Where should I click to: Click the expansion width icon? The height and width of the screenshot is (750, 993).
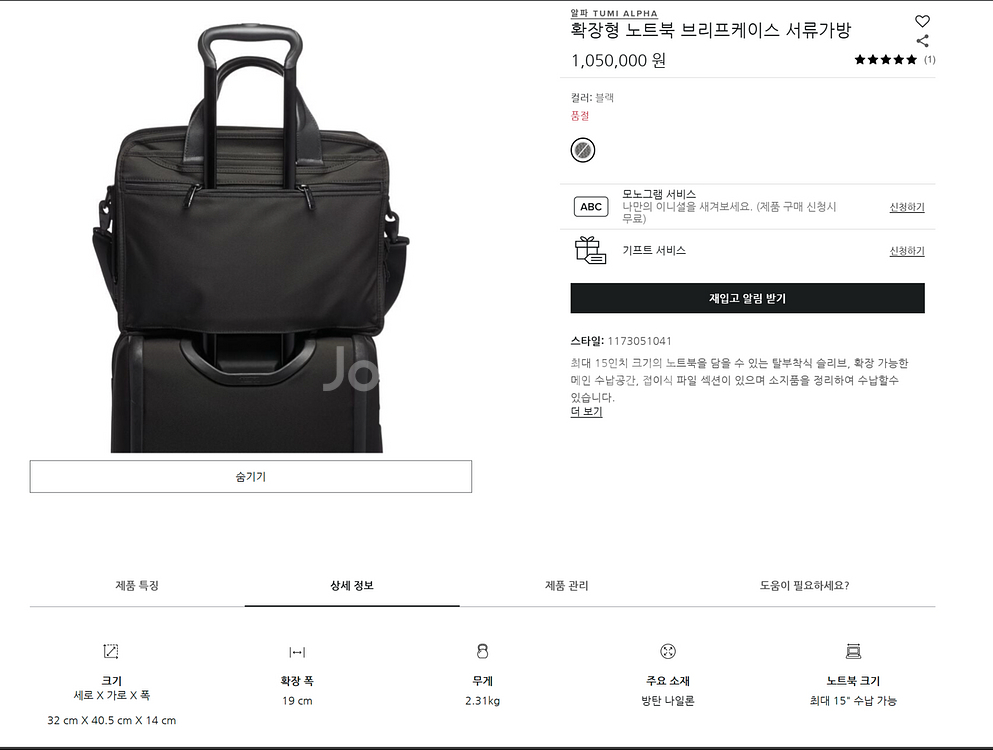click(x=297, y=652)
